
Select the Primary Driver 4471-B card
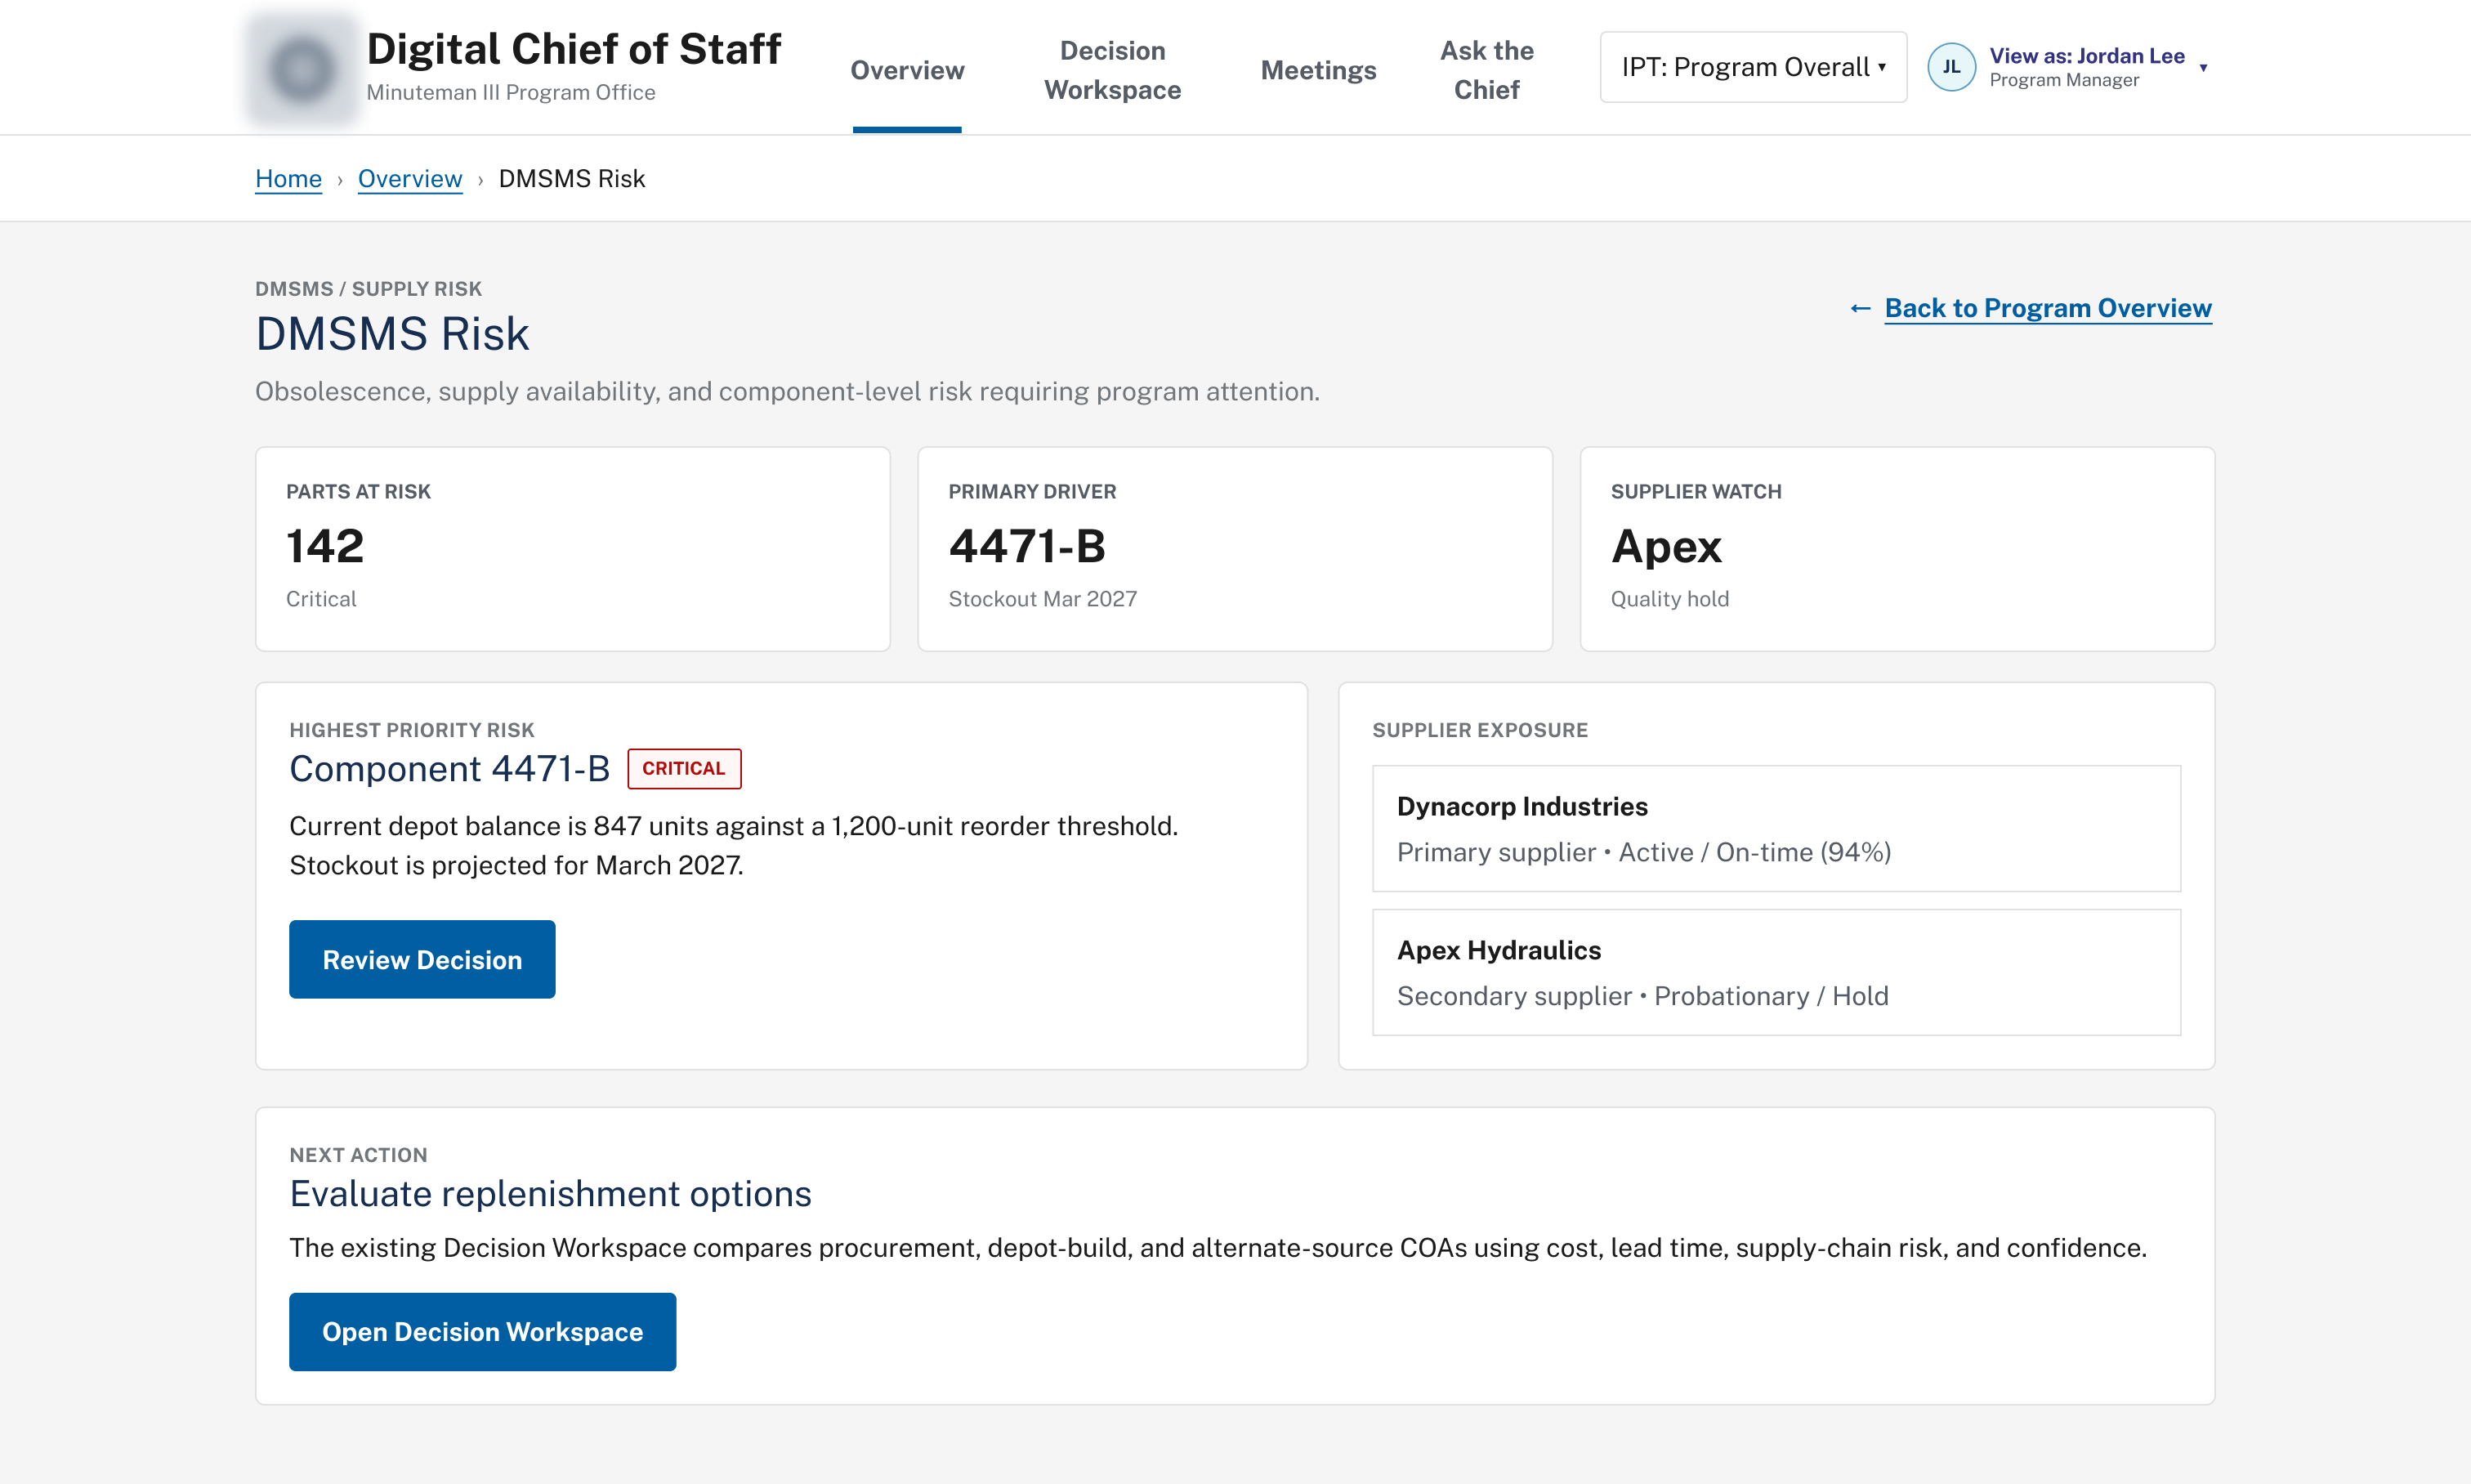click(1235, 549)
